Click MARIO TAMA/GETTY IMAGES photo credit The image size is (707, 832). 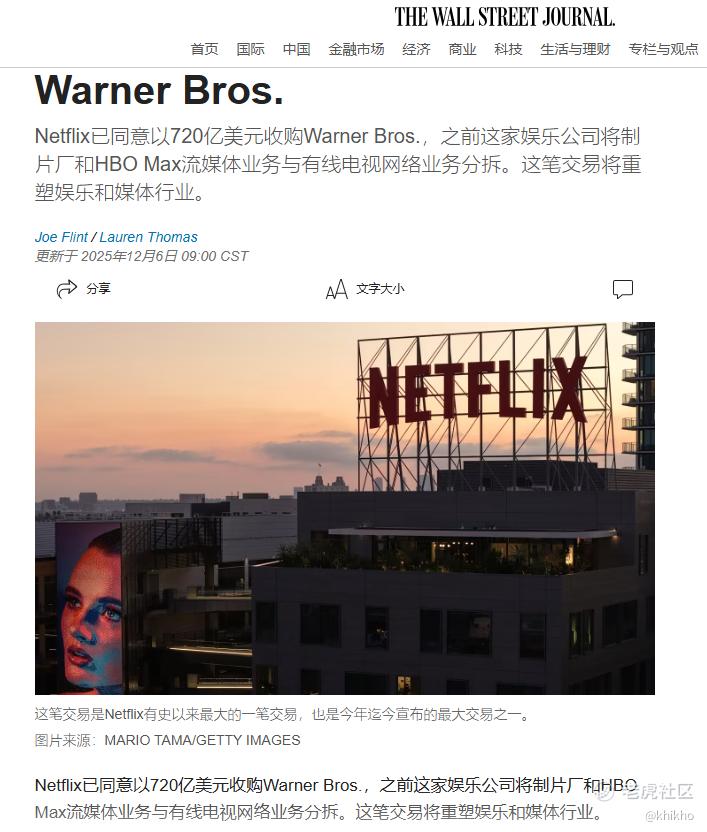(x=202, y=740)
